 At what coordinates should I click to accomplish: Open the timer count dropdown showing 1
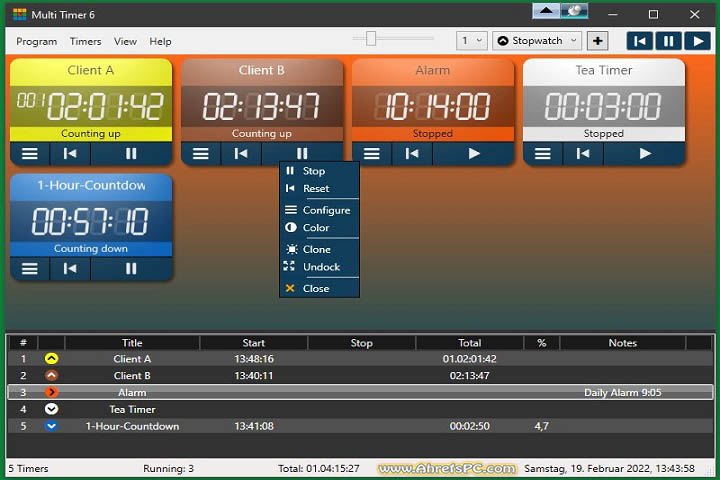click(x=471, y=41)
